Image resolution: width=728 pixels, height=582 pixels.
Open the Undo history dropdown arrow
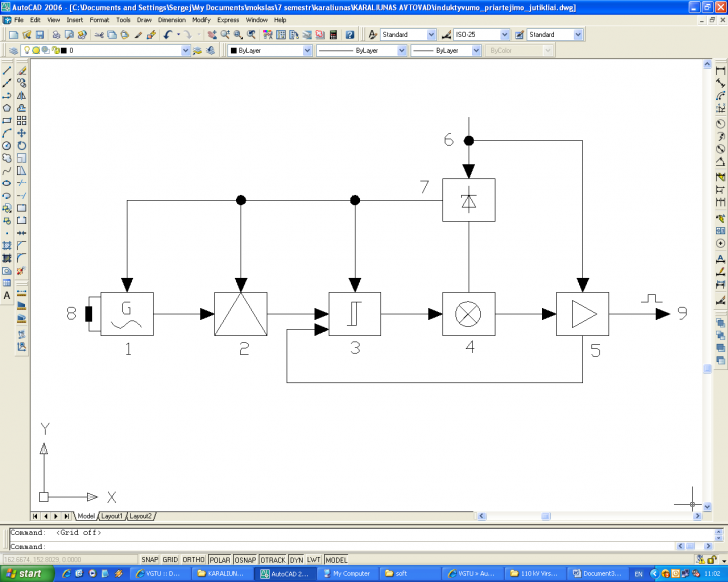tap(178, 35)
